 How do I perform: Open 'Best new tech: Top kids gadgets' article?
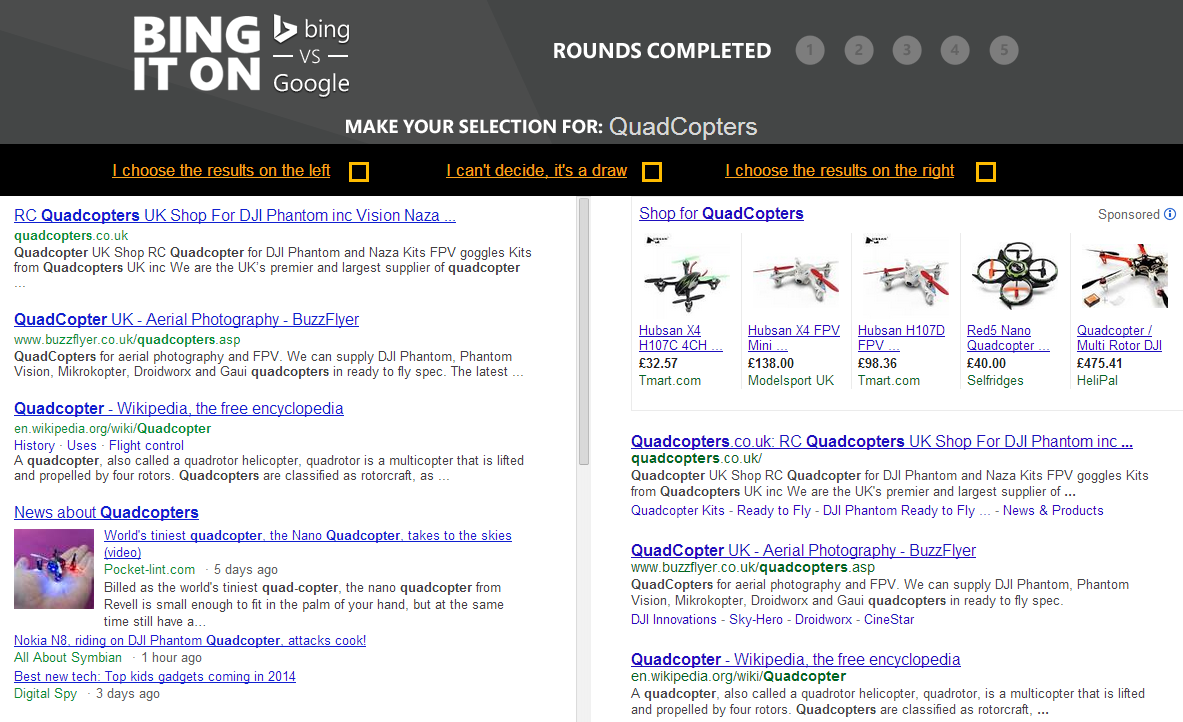pos(155,677)
